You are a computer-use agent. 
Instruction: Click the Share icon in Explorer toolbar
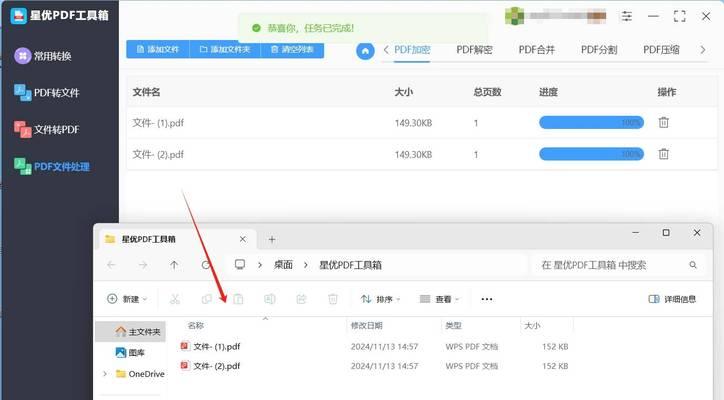coord(301,299)
